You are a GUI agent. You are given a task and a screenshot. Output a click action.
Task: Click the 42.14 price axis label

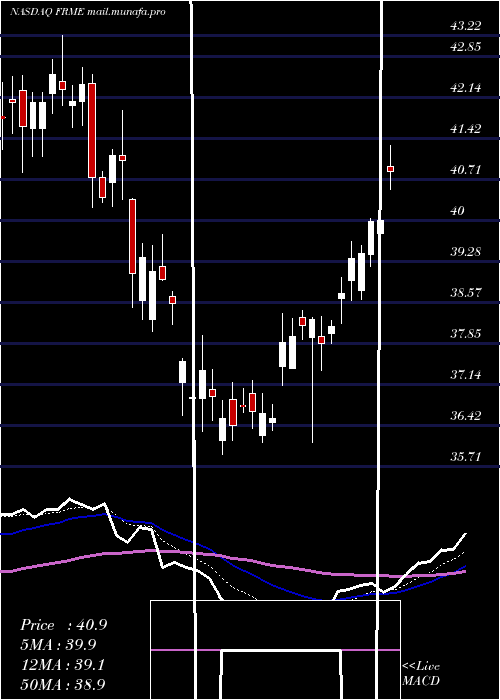coord(466,88)
